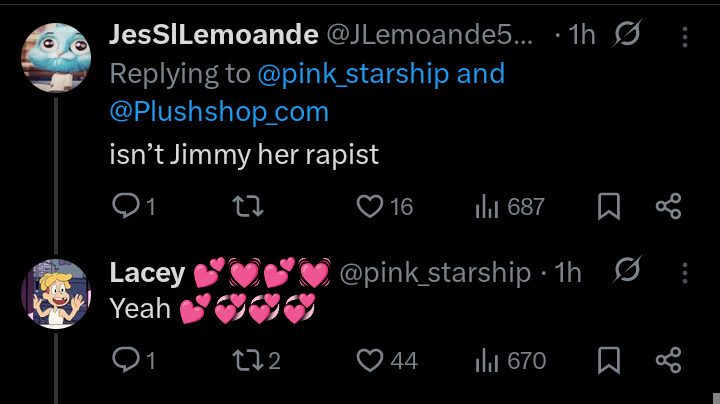View analytics showing 670 views

[x=511, y=359]
